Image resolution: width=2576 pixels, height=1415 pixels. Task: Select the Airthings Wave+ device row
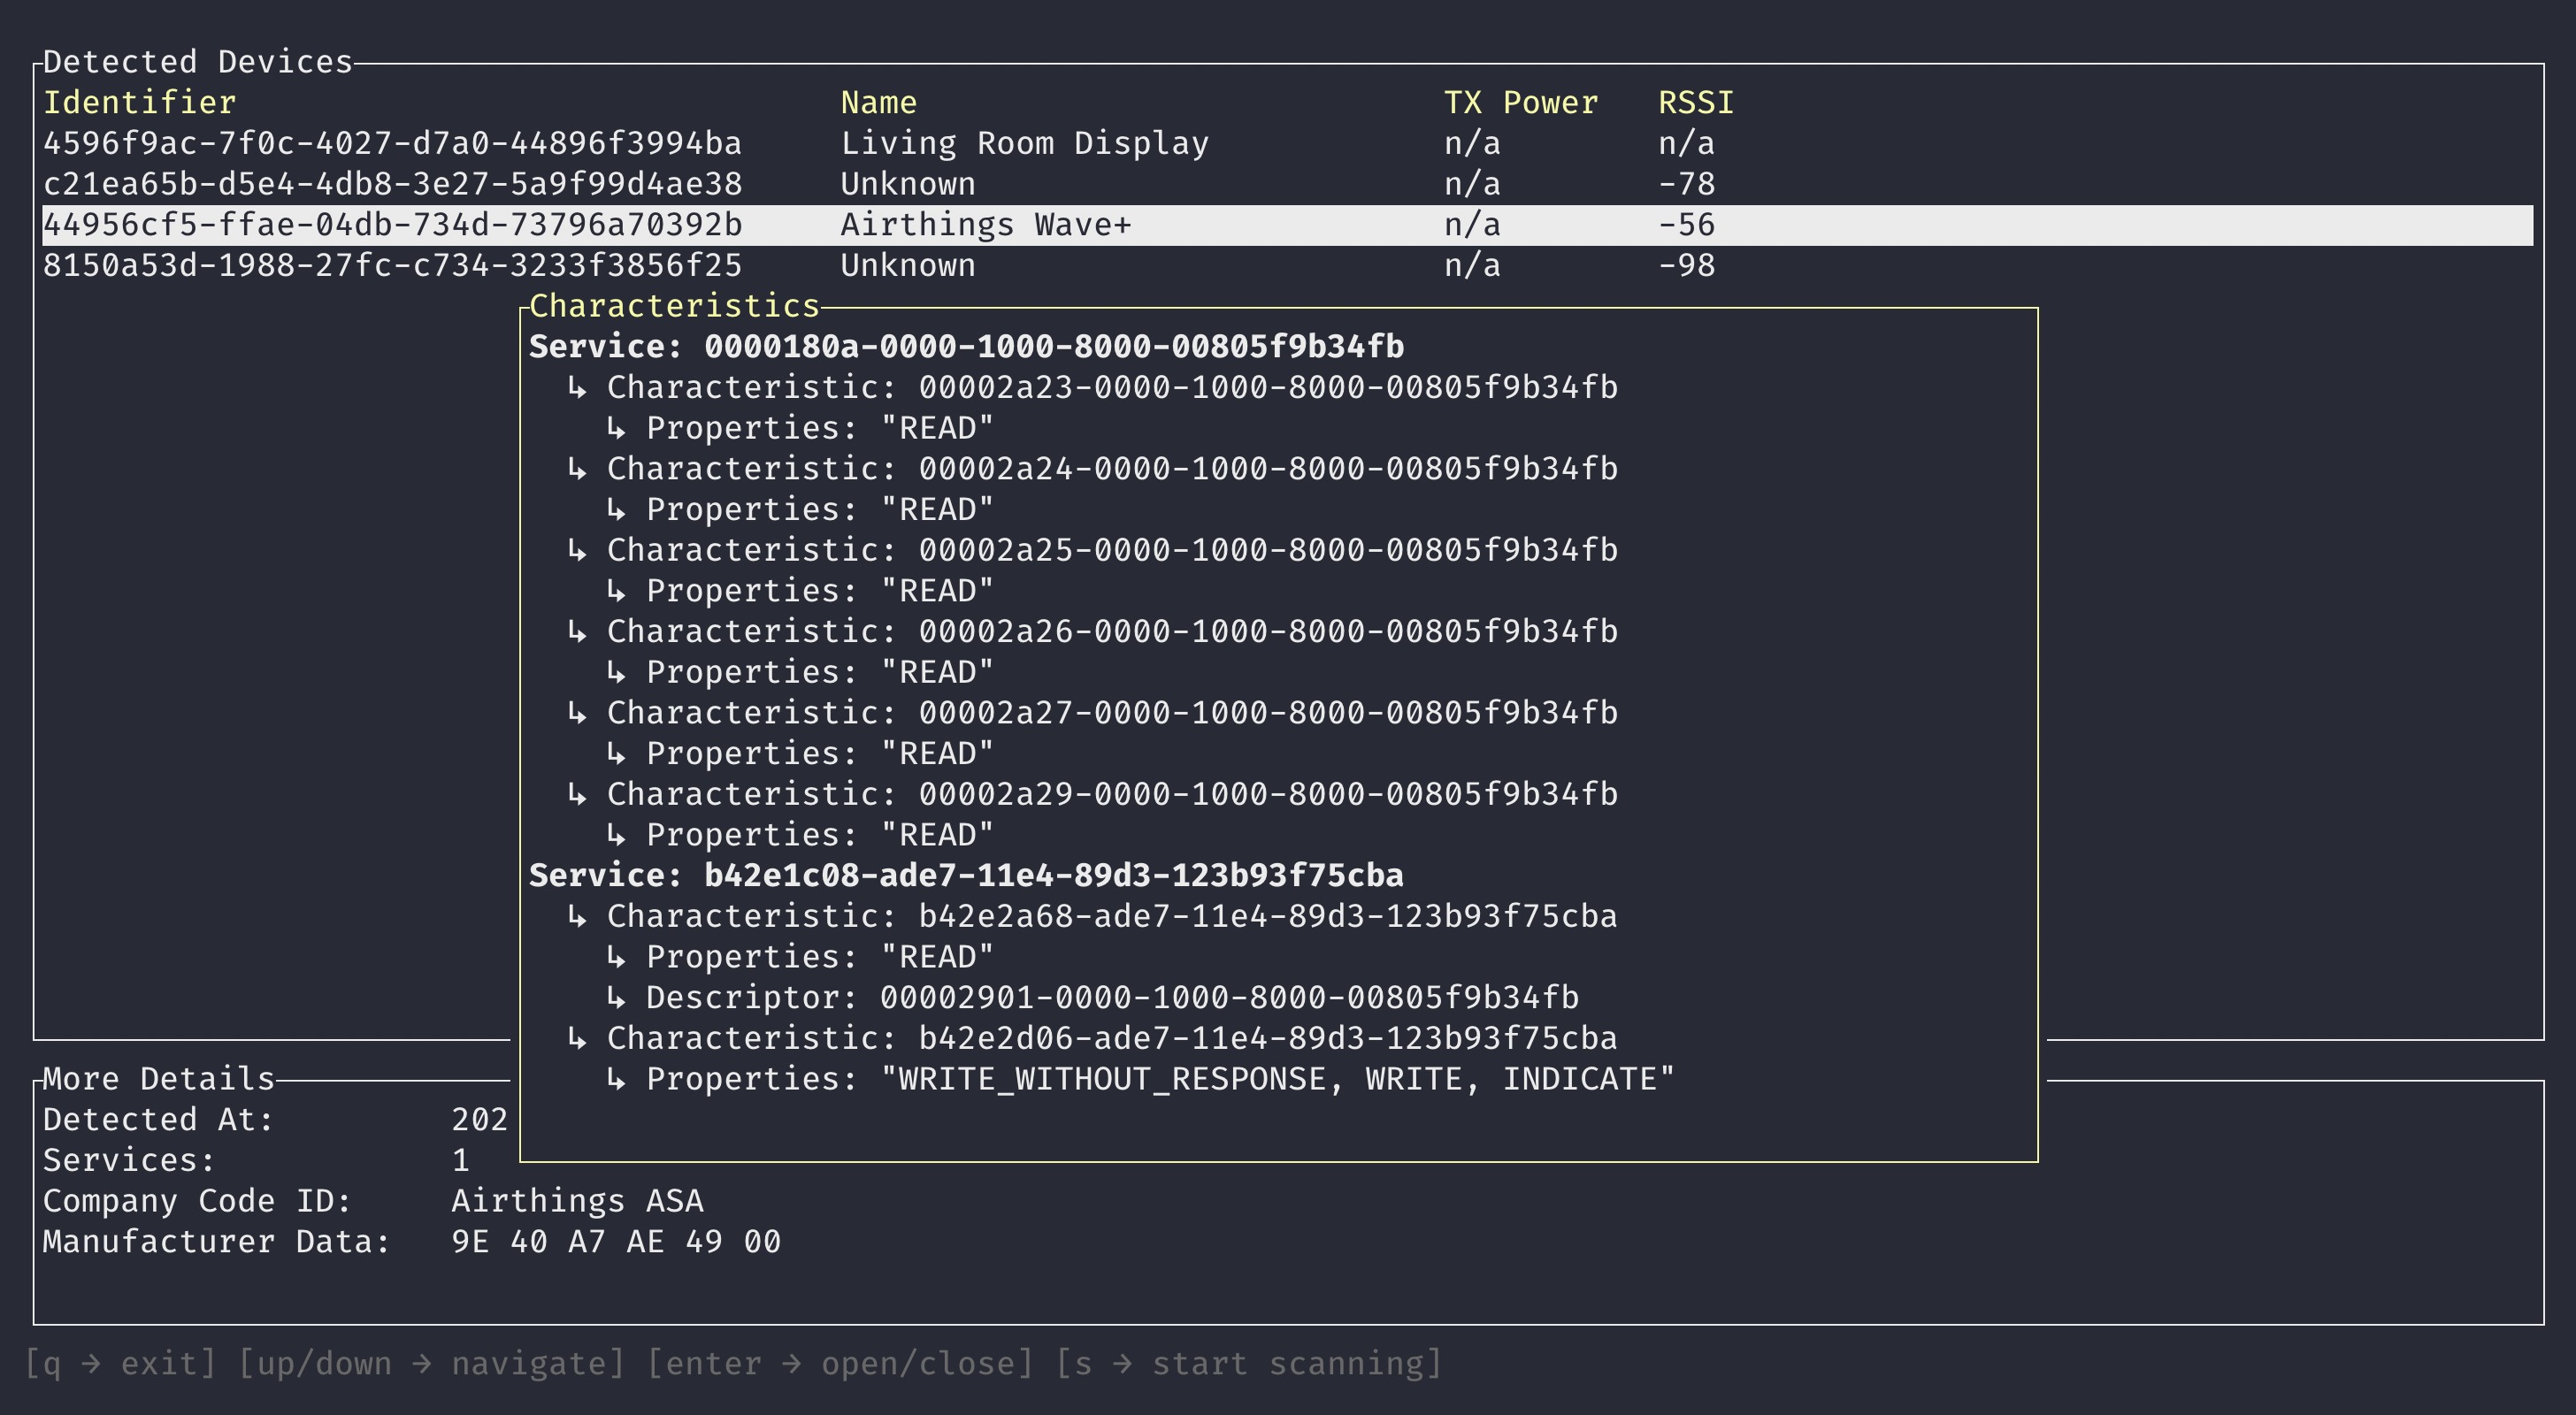(985, 225)
